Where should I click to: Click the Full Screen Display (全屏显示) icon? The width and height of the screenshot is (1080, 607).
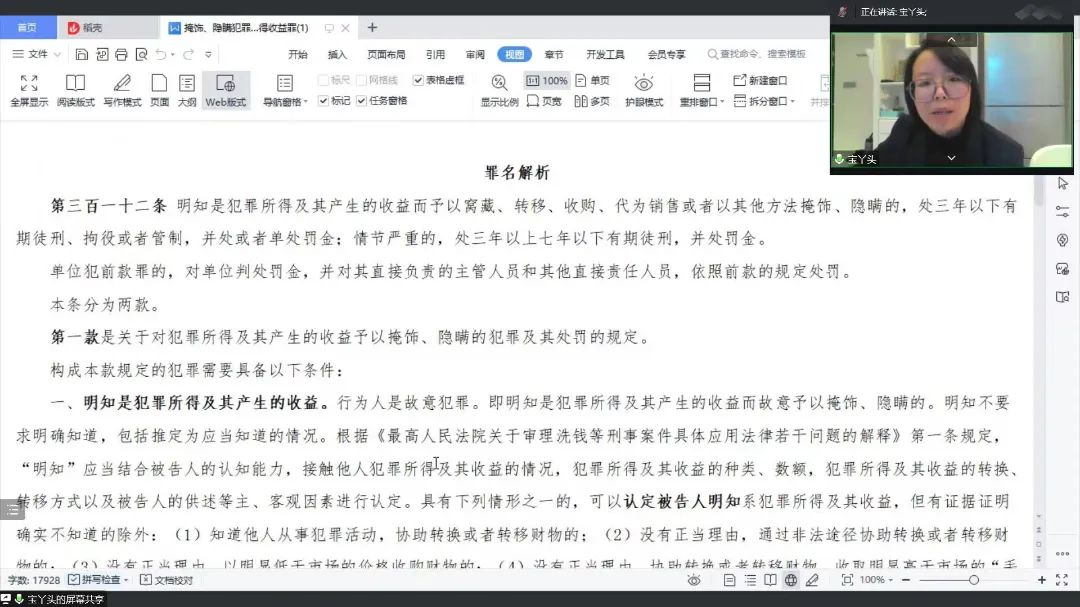pyautogui.click(x=29, y=90)
